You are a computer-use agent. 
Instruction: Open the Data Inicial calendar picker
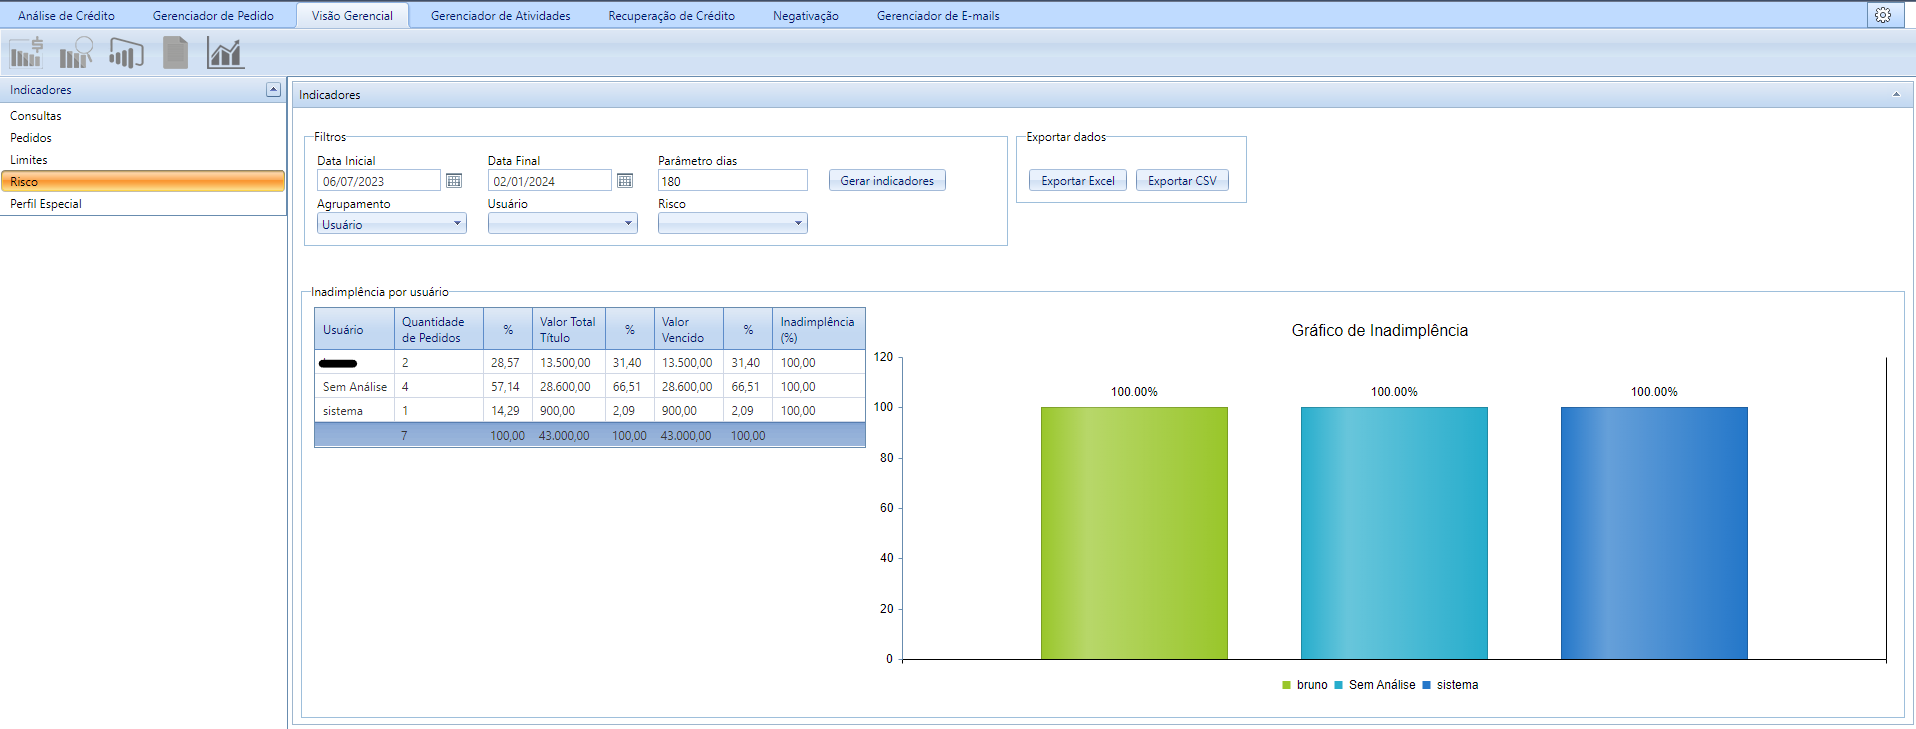(x=454, y=181)
